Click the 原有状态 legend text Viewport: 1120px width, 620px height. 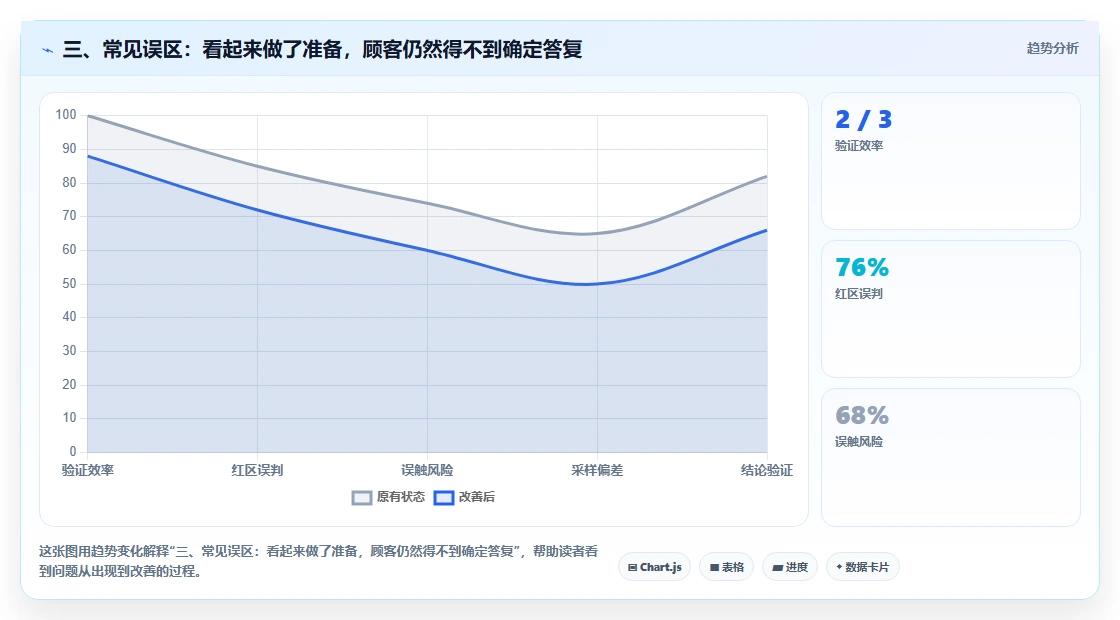(x=401, y=497)
